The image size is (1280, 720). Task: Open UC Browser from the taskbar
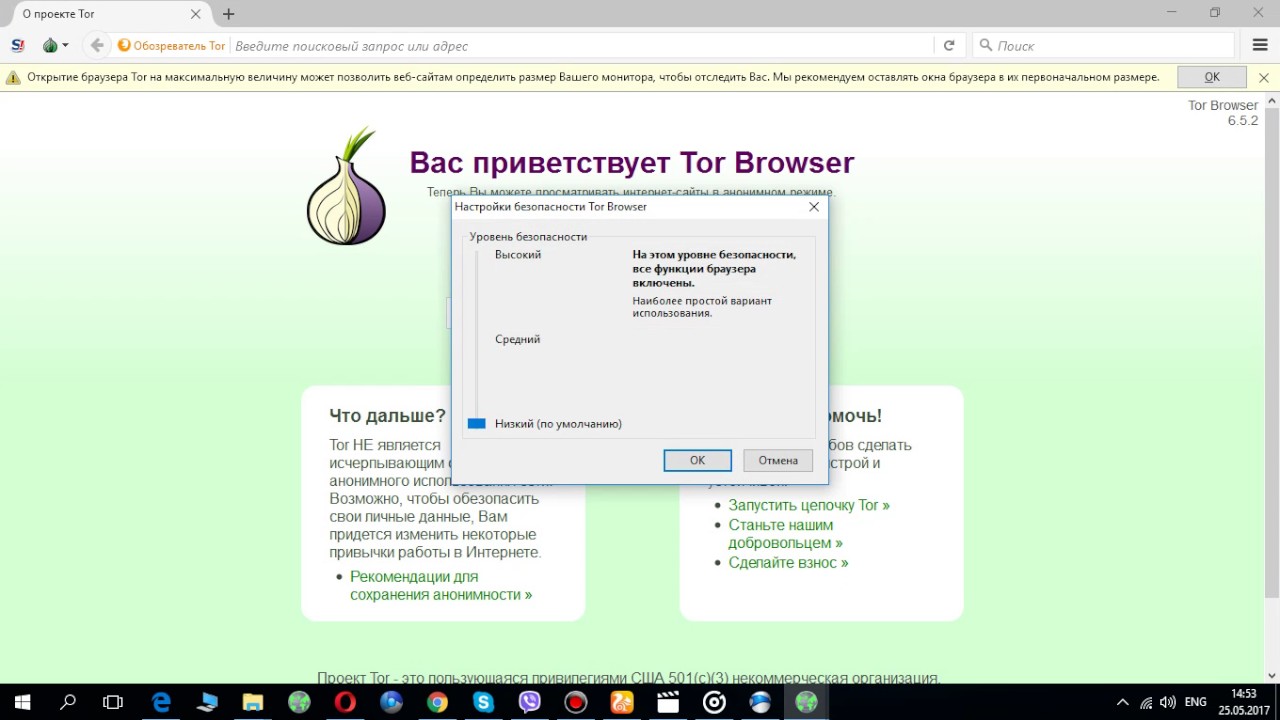(622, 702)
